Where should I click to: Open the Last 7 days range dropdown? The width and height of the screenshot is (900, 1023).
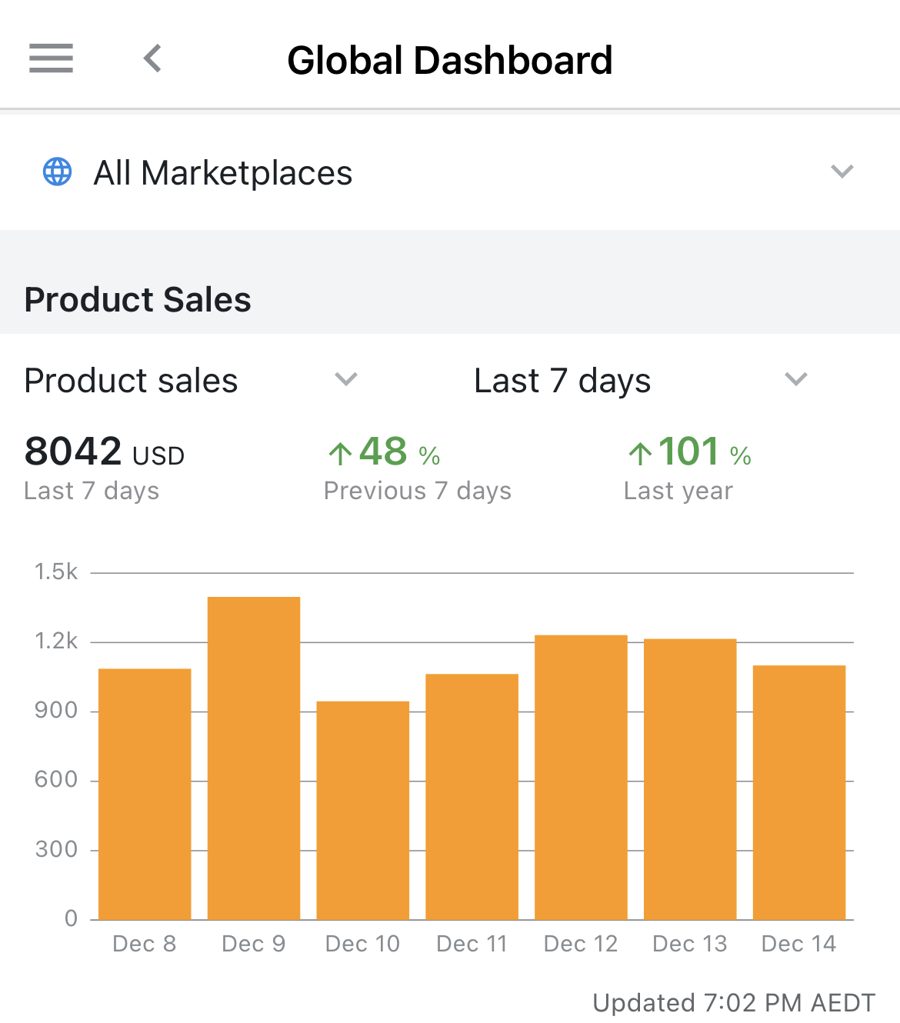(641, 380)
